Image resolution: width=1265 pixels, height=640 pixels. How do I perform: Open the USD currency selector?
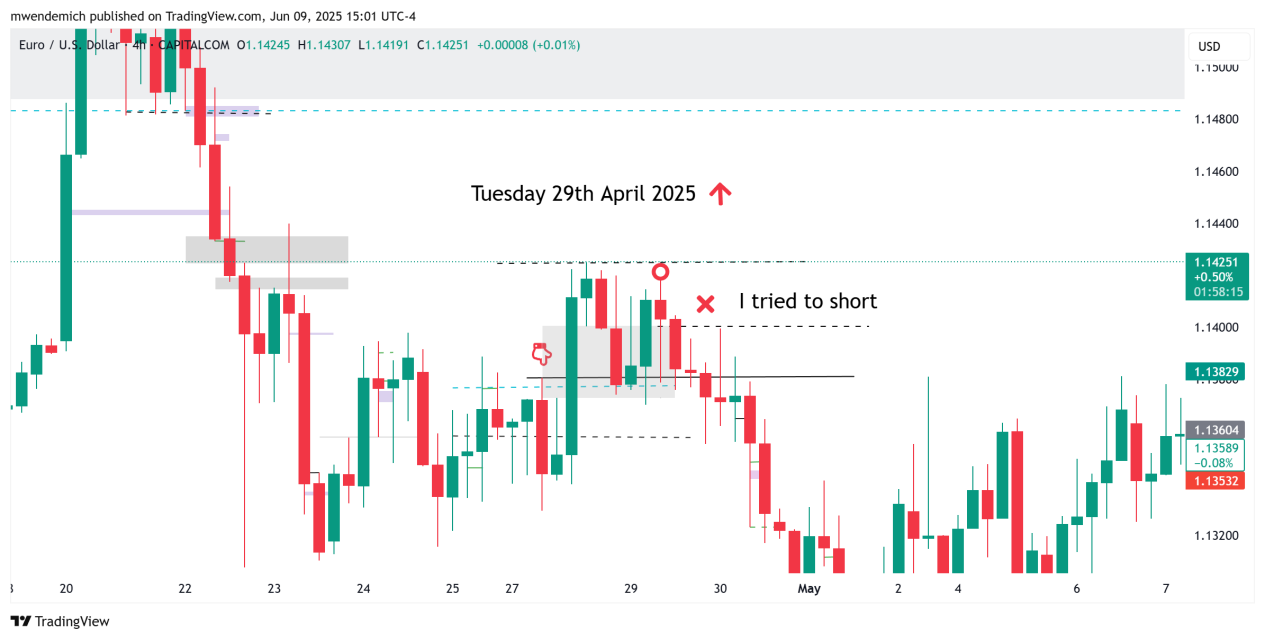1209,46
